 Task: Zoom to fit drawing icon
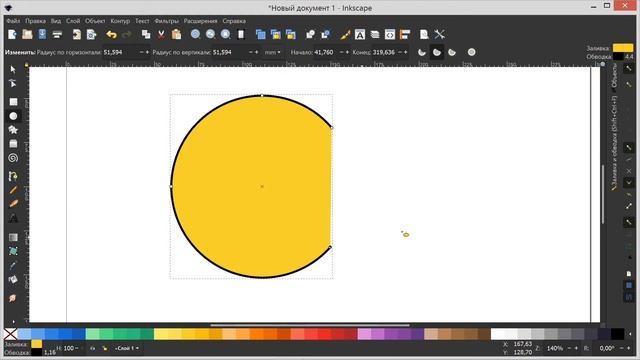coord(211,35)
